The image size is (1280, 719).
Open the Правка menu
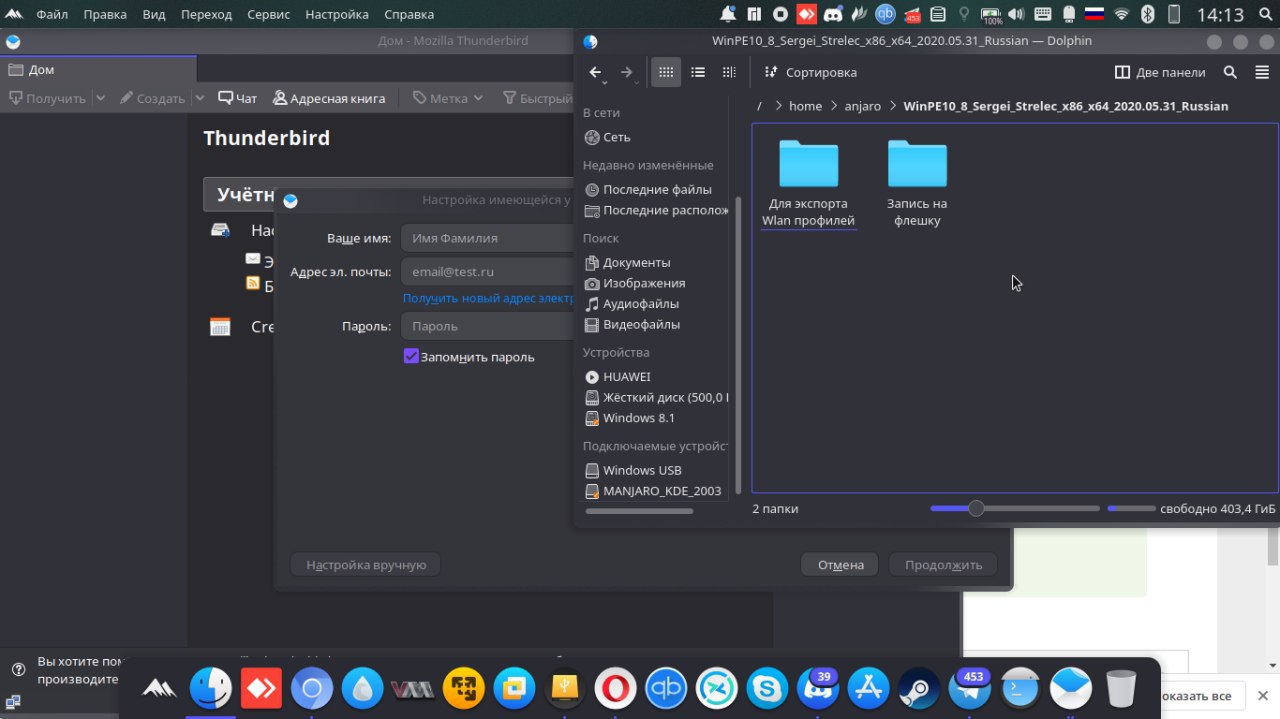coord(105,15)
